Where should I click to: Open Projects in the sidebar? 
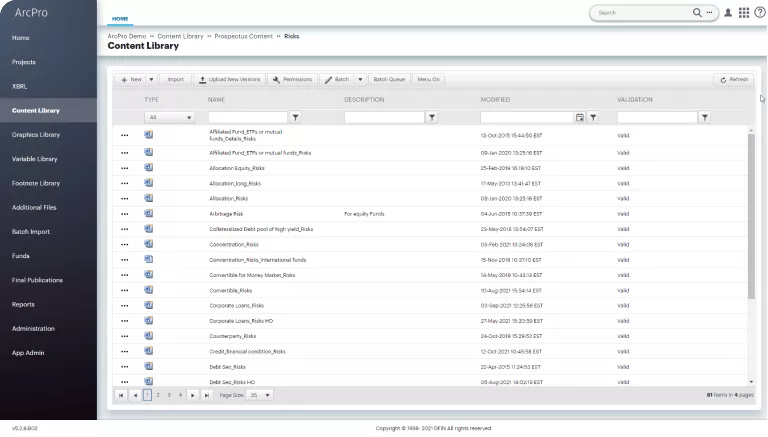pyautogui.click(x=24, y=62)
